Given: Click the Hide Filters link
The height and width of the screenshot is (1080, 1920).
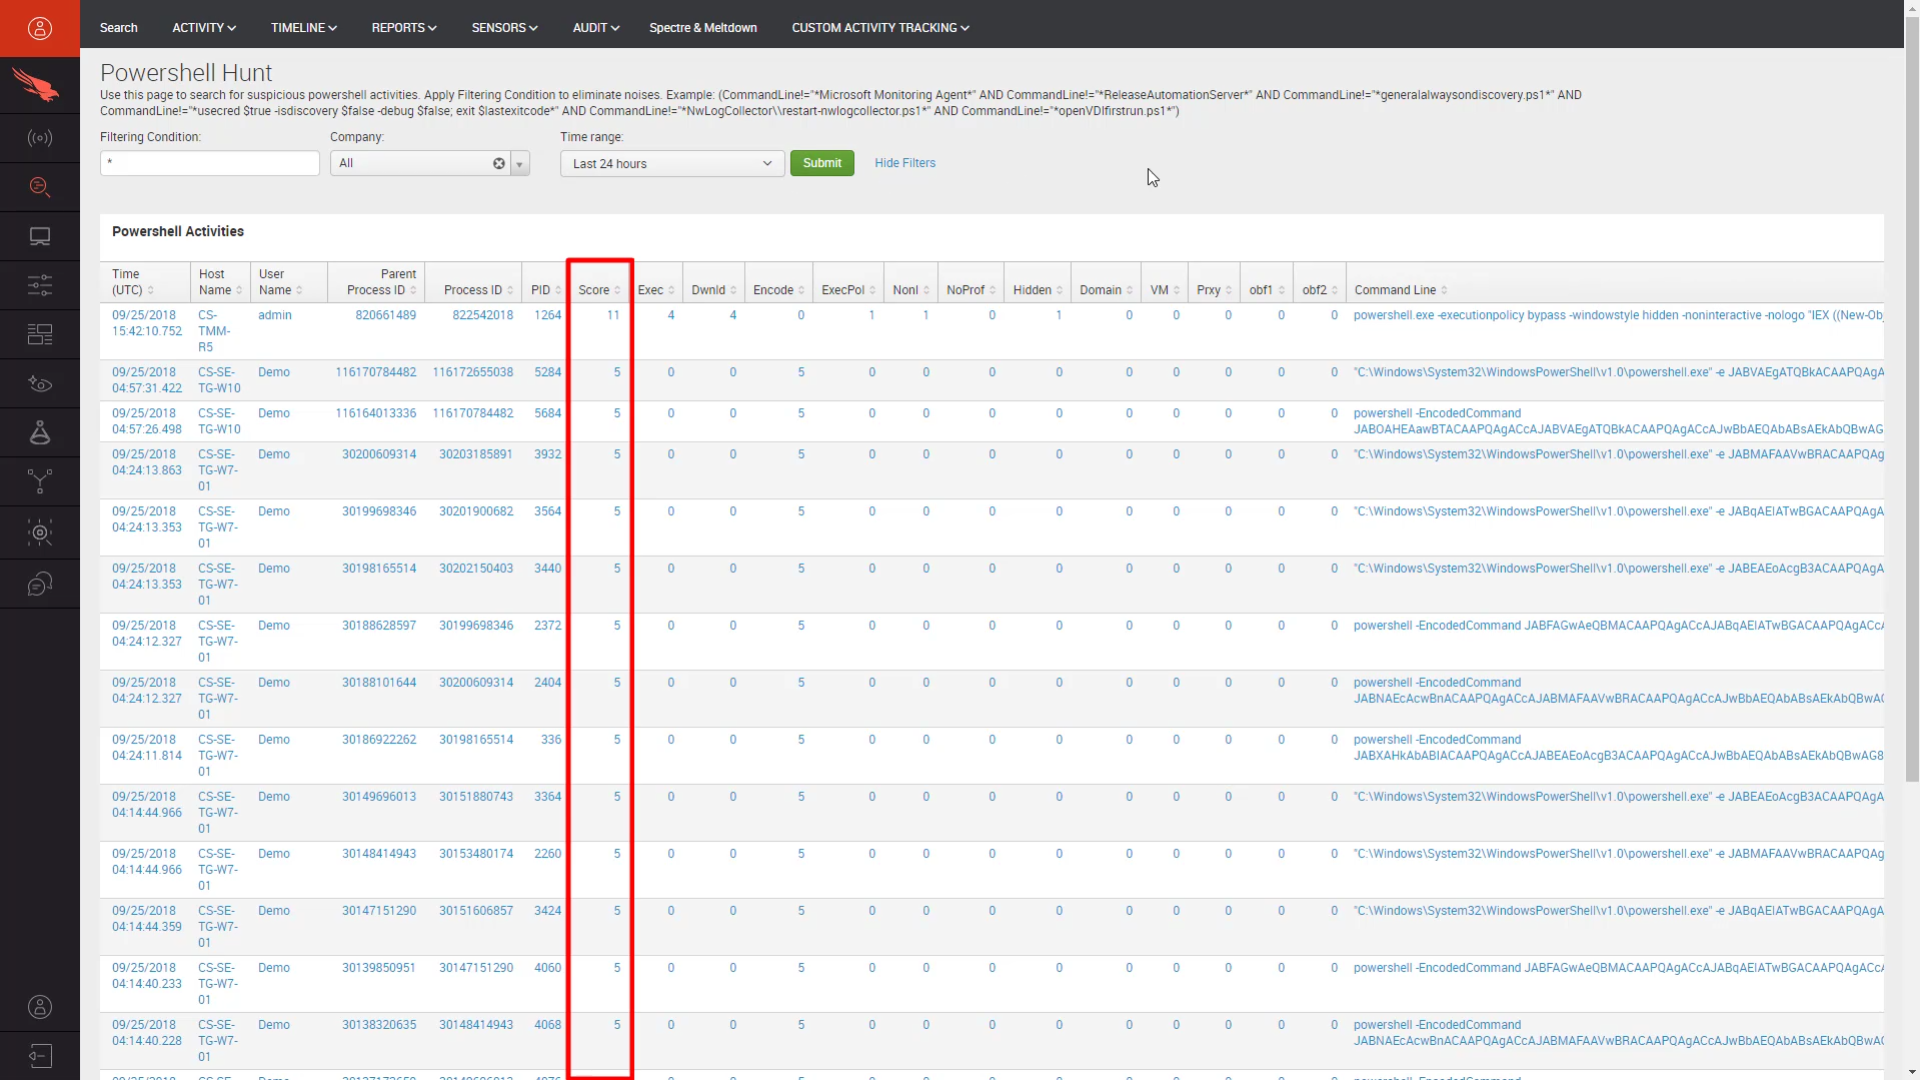Looking at the screenshot, I should (904, 163).
